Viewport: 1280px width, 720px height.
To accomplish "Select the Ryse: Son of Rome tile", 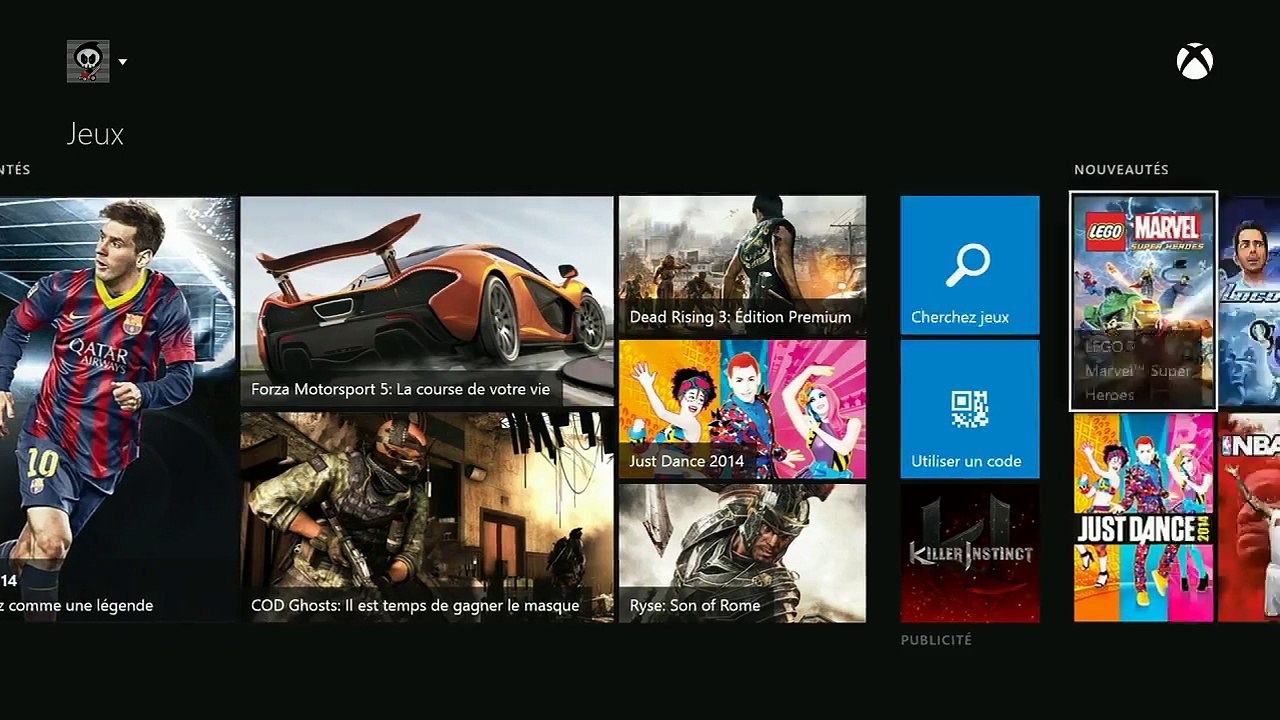I will [x=742, y=553].
